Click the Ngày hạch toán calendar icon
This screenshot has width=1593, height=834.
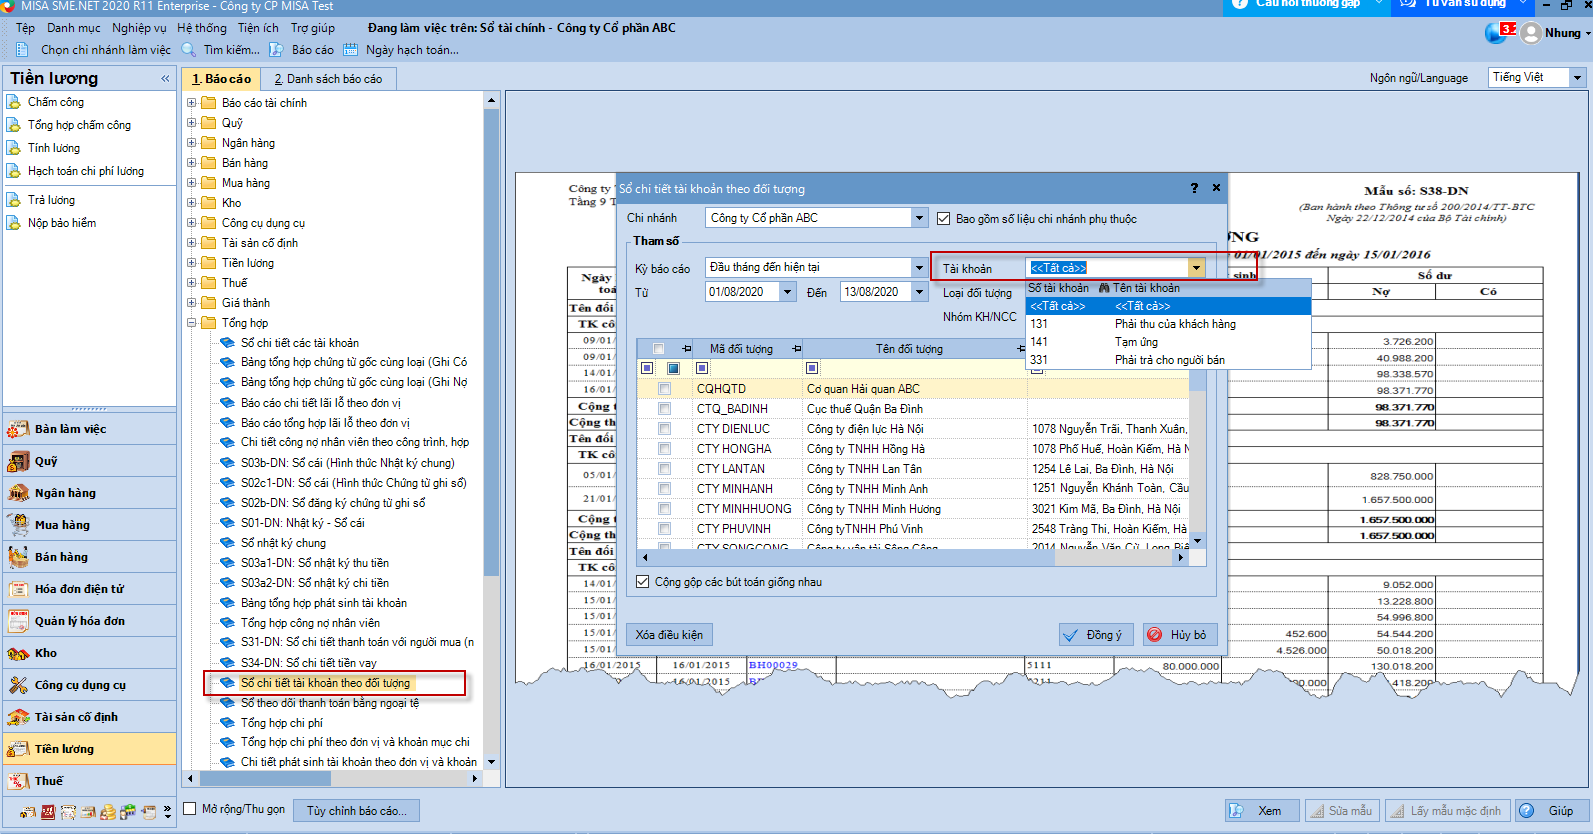350,50
